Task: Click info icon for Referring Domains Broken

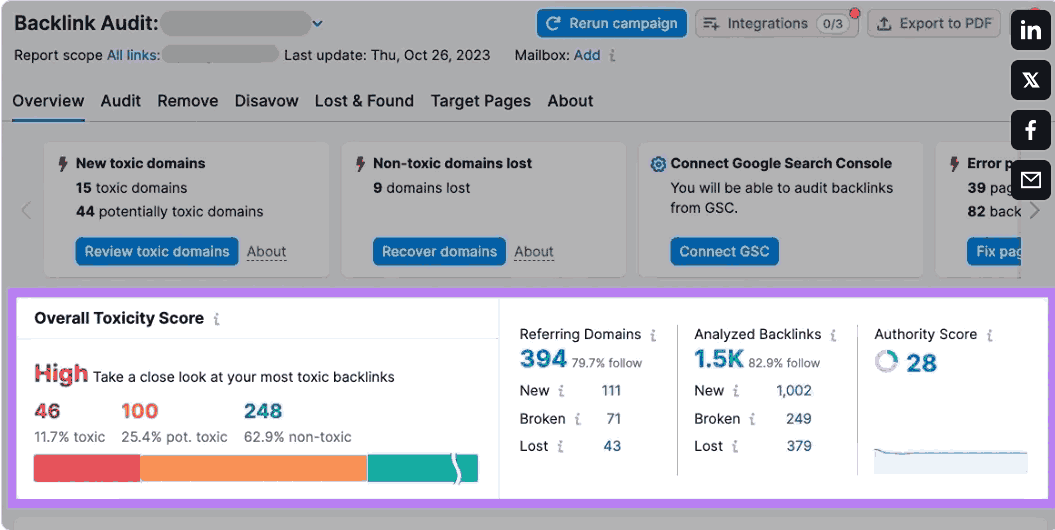Action: click(x=577, y=419)
